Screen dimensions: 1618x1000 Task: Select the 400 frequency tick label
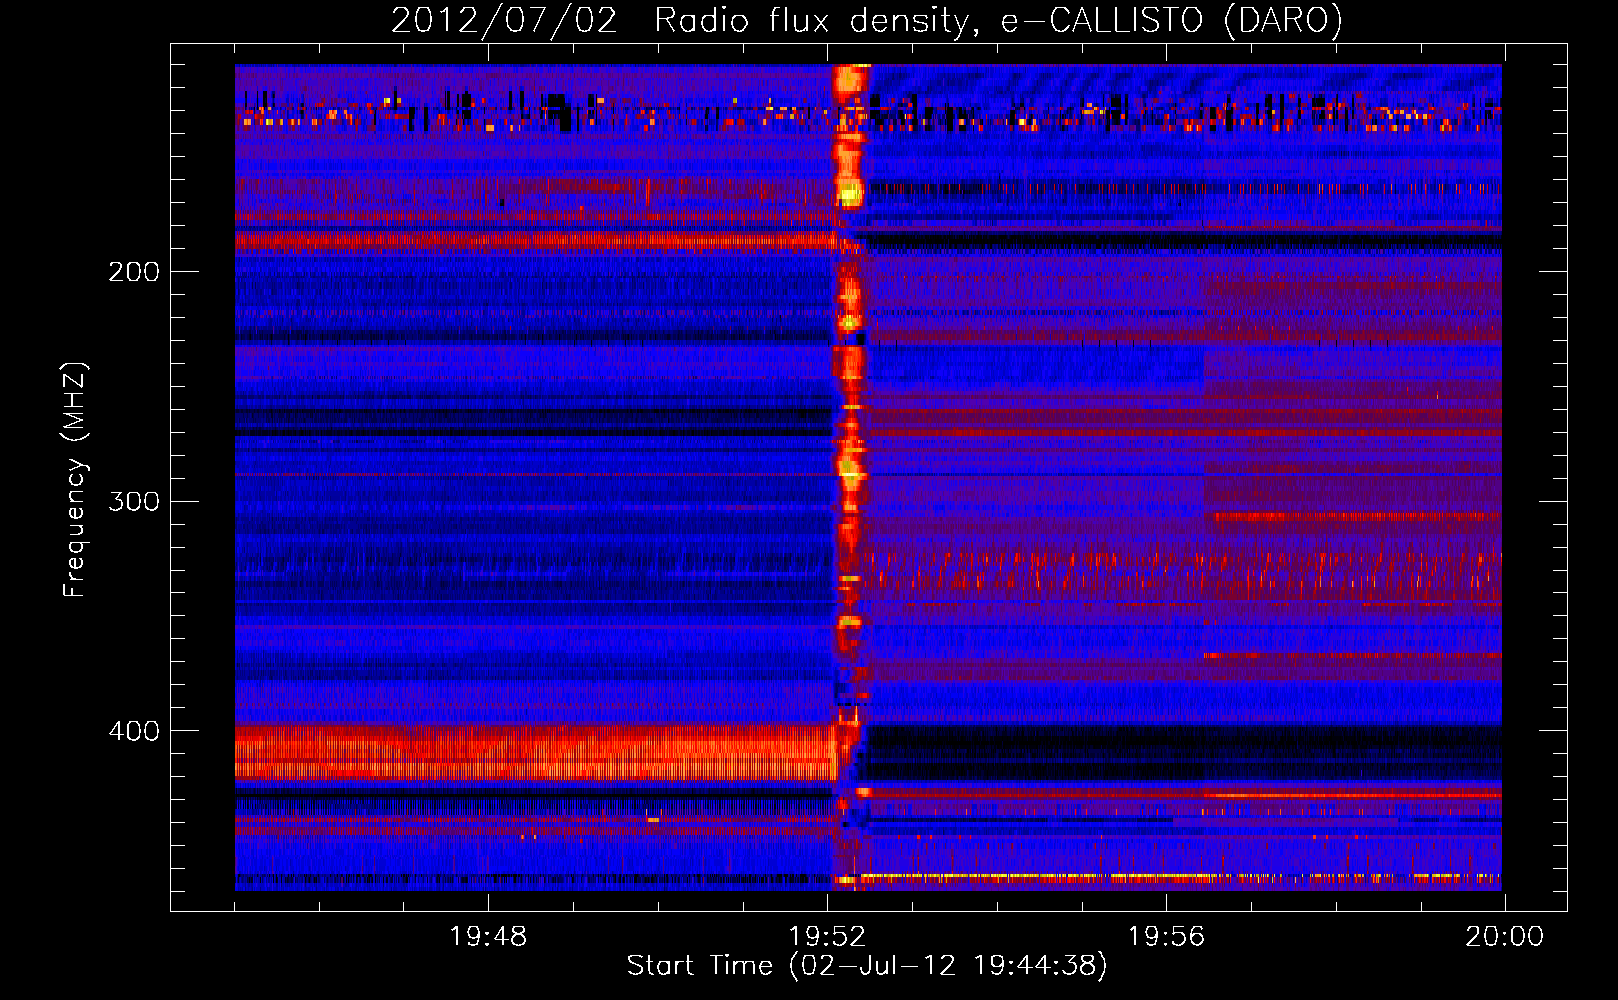point(134,731)
